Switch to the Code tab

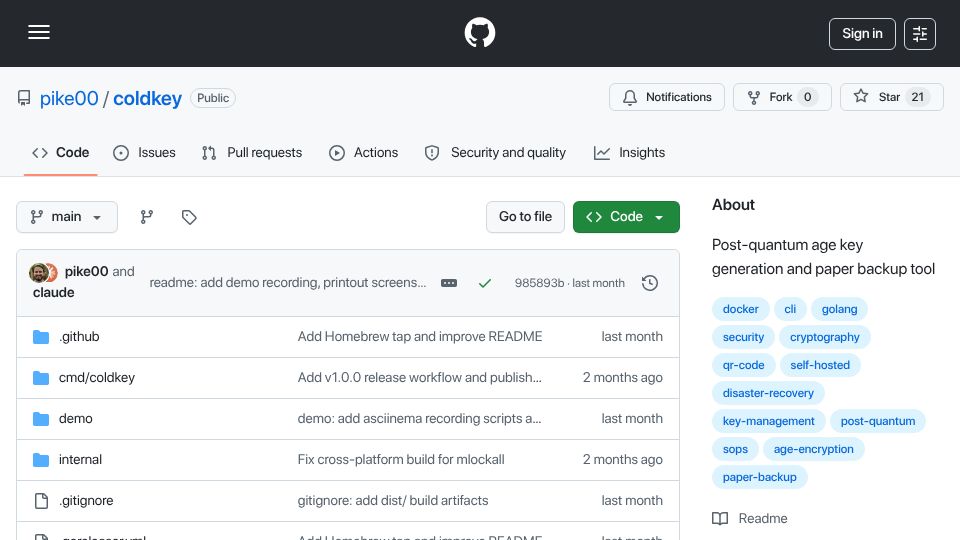point(61,152)
